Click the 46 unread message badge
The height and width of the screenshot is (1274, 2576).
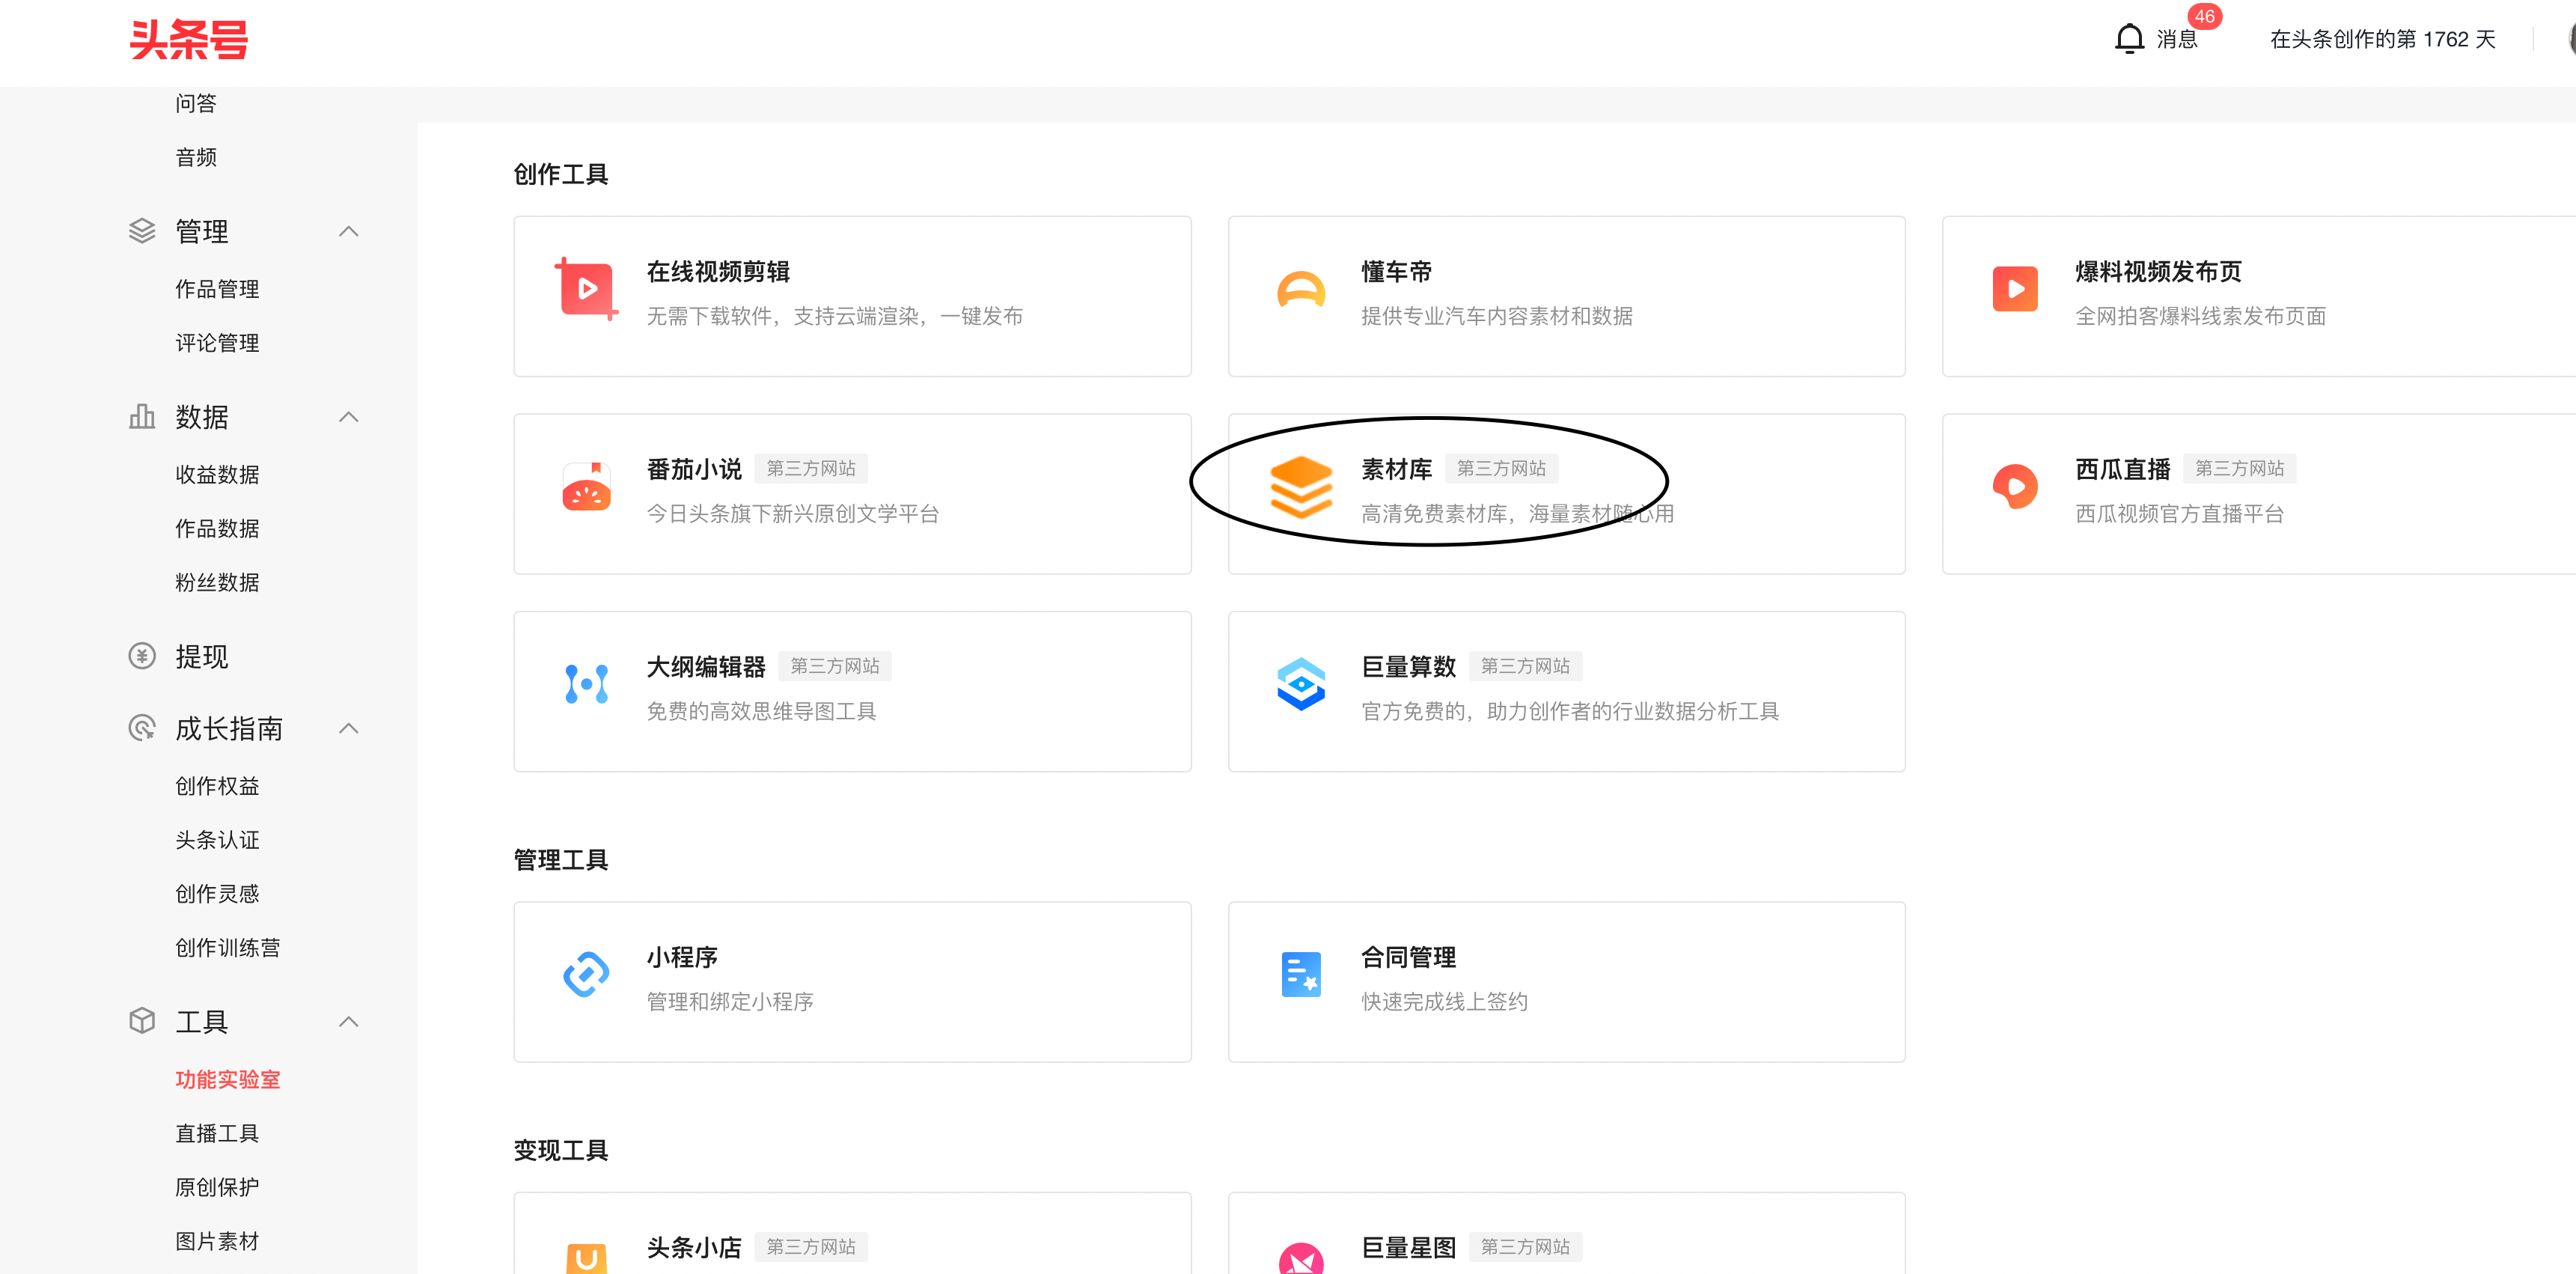pos(2204,16)
